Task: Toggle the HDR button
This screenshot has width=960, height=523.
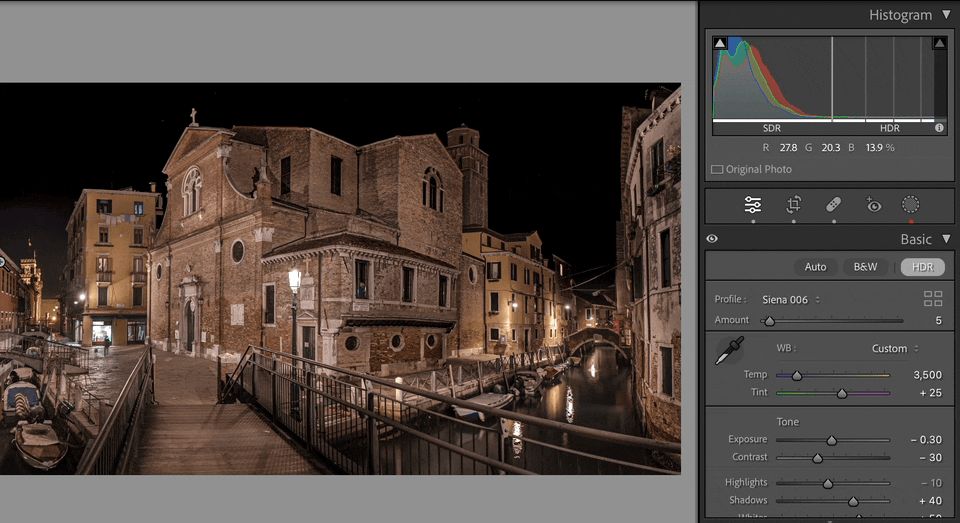Action: 922,267
